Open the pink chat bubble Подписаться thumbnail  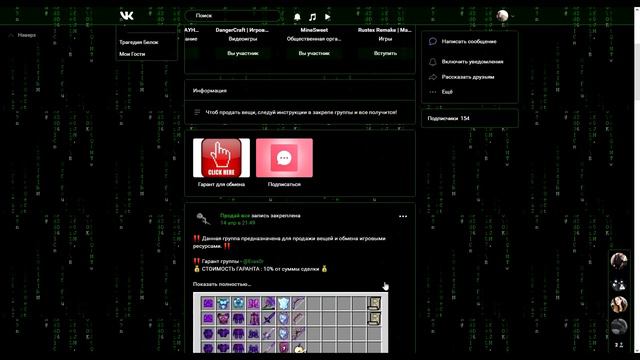(x=284, y=158)
